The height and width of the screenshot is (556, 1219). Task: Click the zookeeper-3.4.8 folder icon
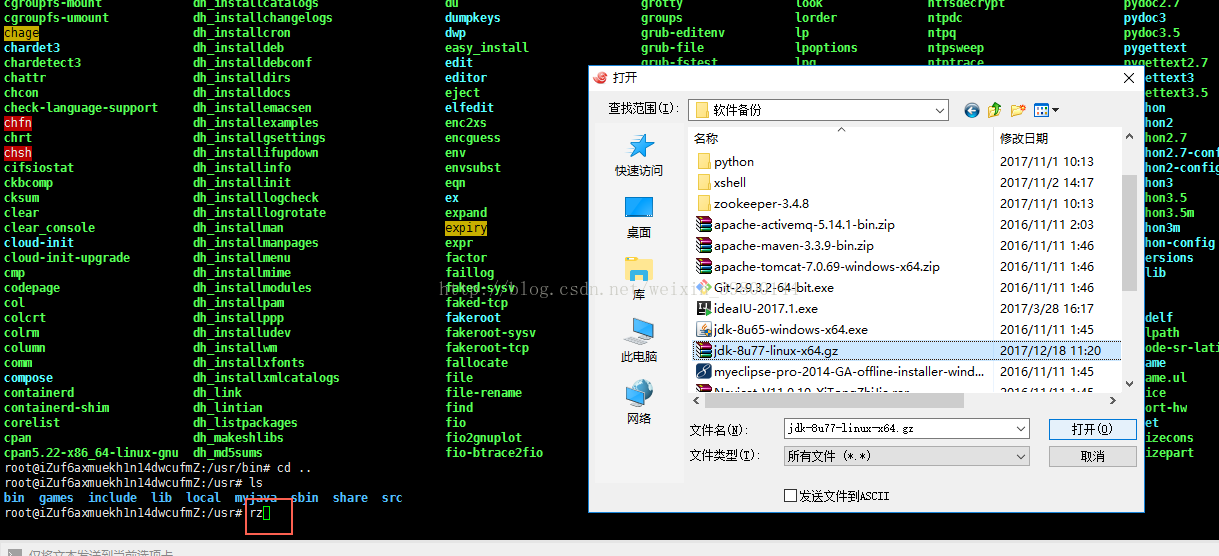pyautogui.click(x=703, y=203)
